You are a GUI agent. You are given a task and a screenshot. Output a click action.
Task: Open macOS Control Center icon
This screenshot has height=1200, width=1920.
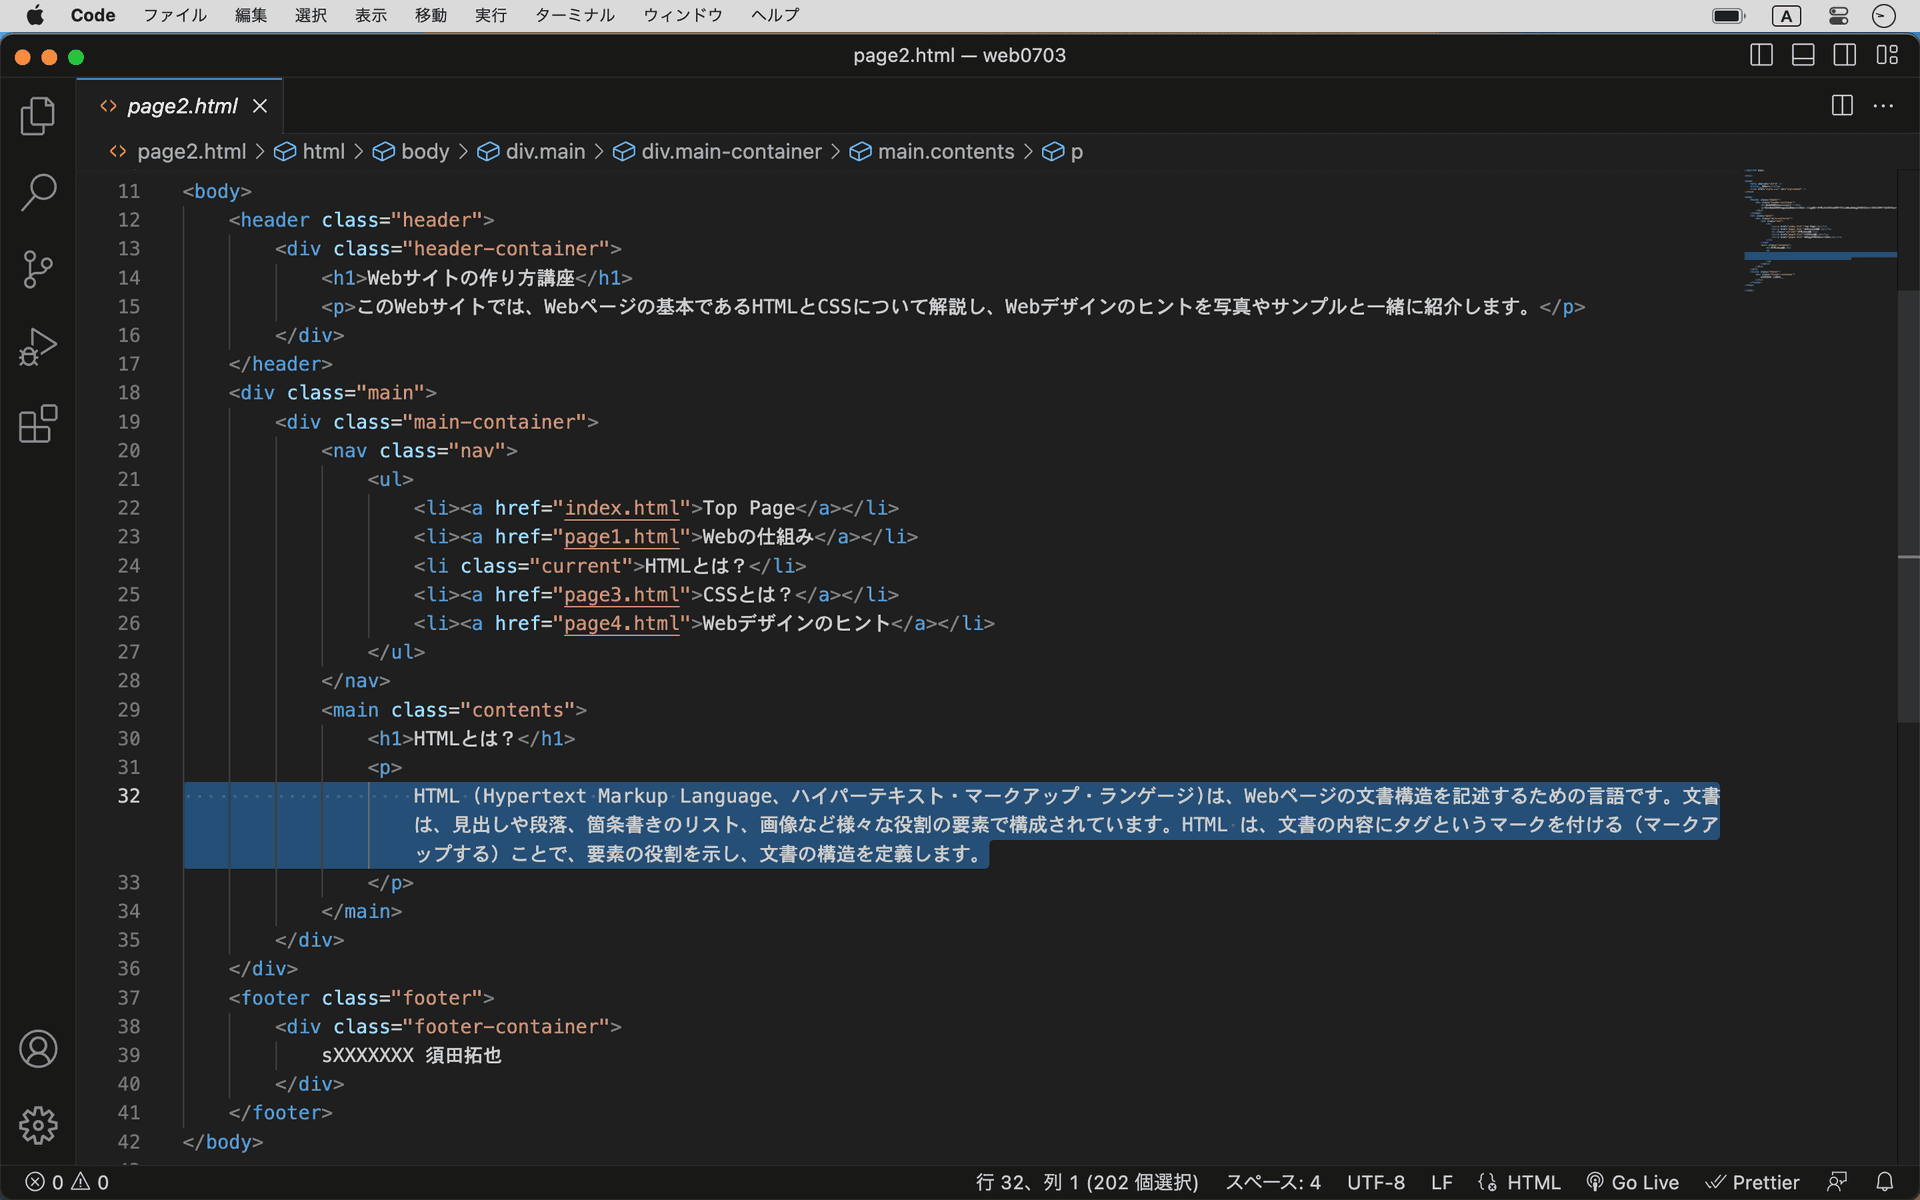[x=1838, y=15]
